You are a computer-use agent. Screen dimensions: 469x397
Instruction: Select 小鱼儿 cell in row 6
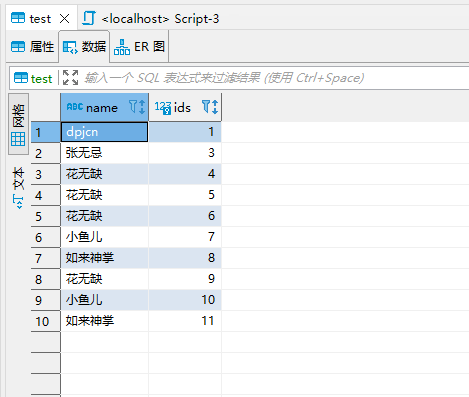(104, 237)
